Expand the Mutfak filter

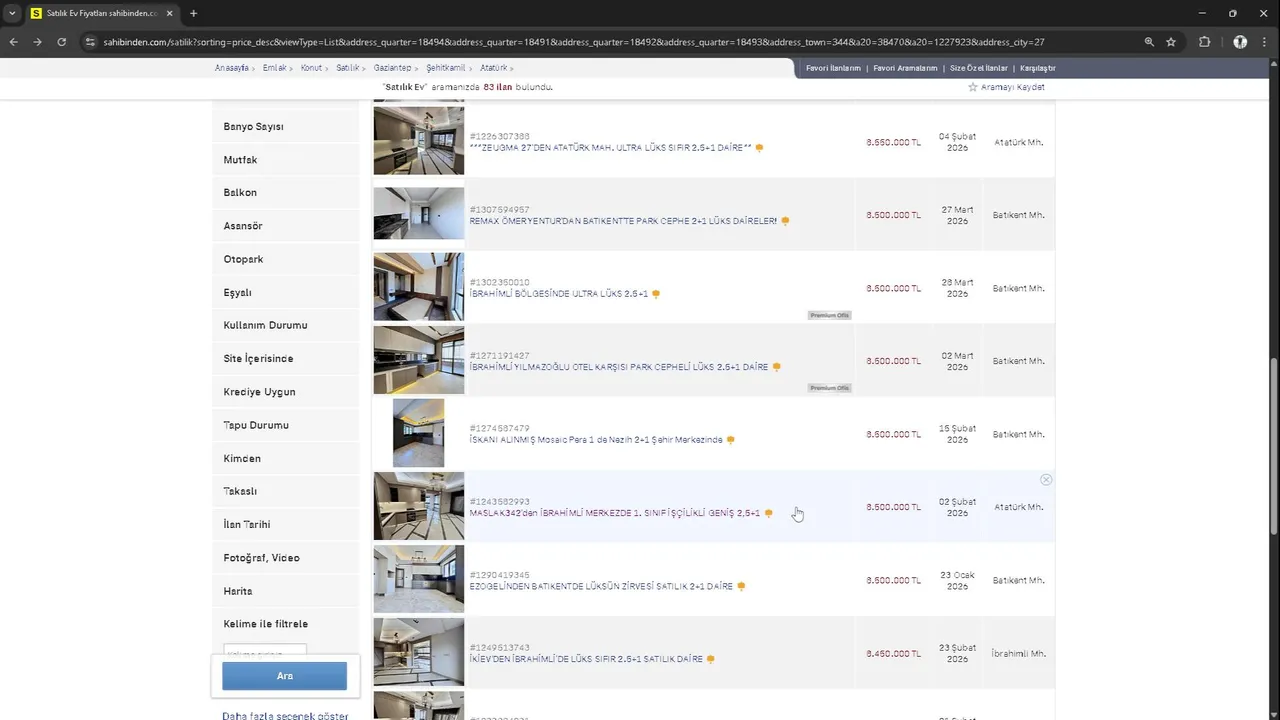pos(284,160)
